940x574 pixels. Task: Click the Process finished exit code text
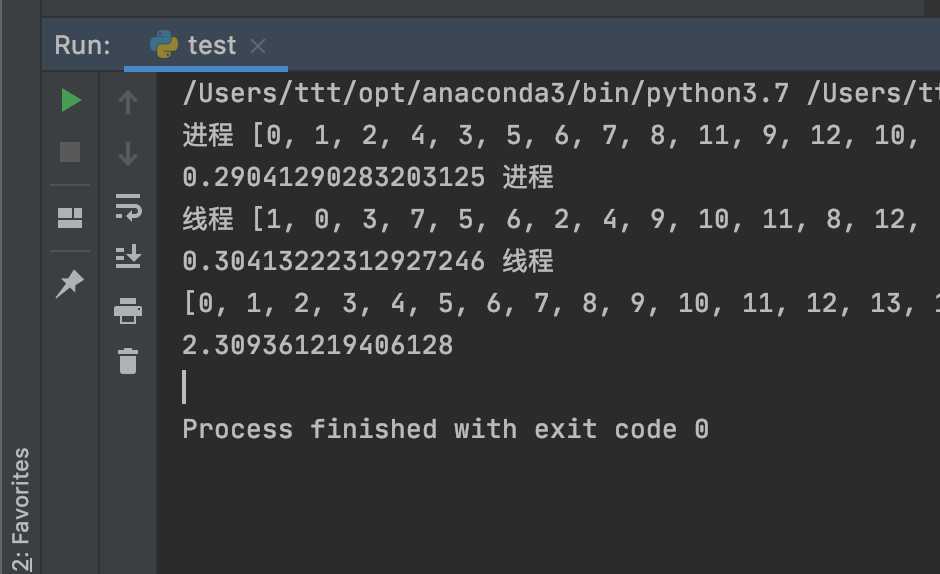pyautogui.click(x=446, y=429)
